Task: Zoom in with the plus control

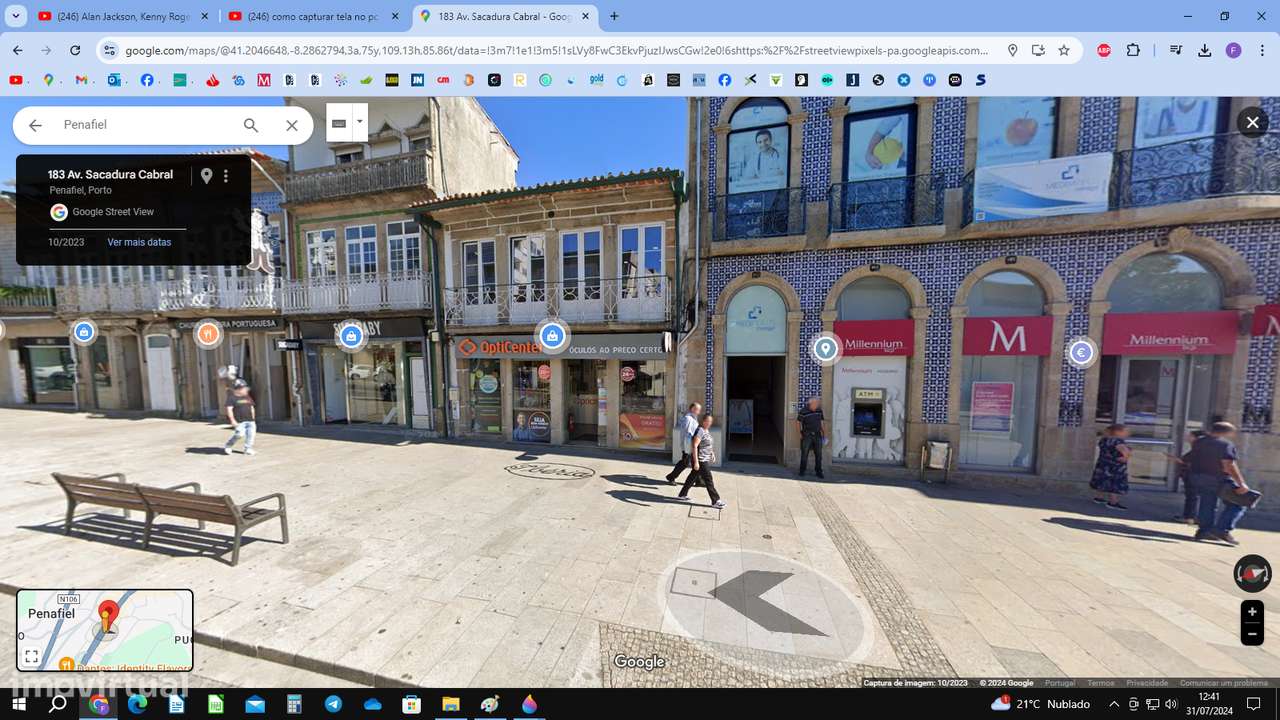Action: [x=1252, y=611]
